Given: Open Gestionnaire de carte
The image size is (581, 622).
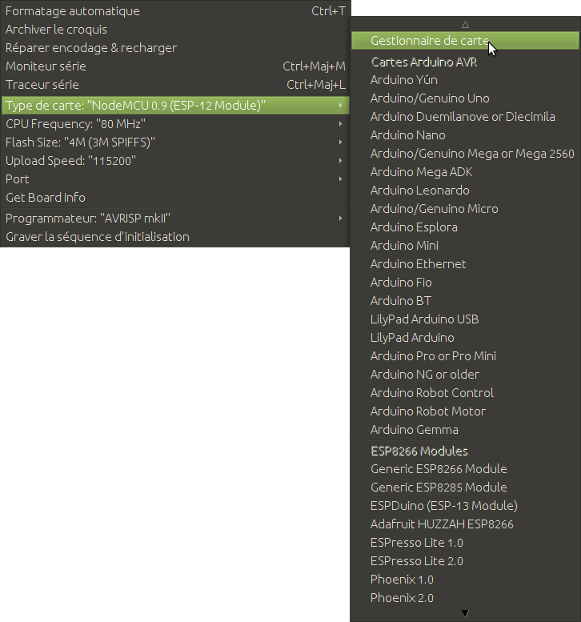Looking at the screenshot, I should point(465,40).
